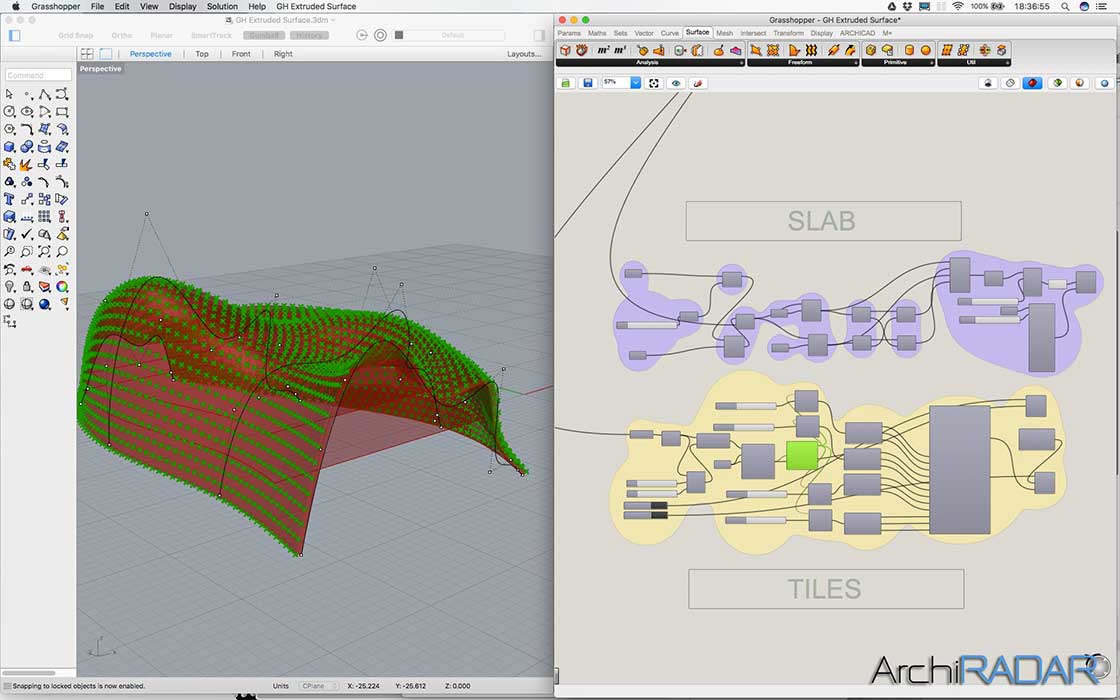
Task: Switch to the Mesh tab in Grasshopper
Action: [x=725, y=33]
